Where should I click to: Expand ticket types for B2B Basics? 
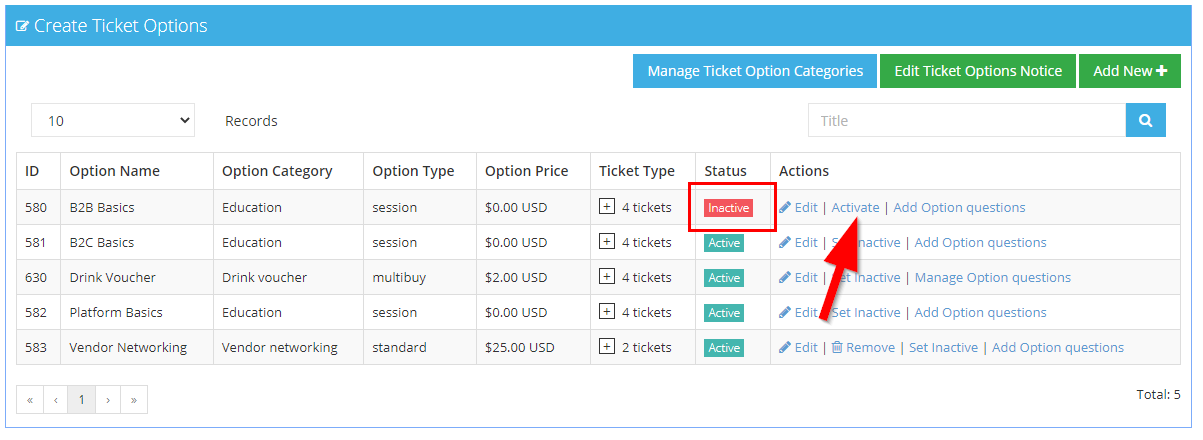pyautogui.click(x=607, y=207)
